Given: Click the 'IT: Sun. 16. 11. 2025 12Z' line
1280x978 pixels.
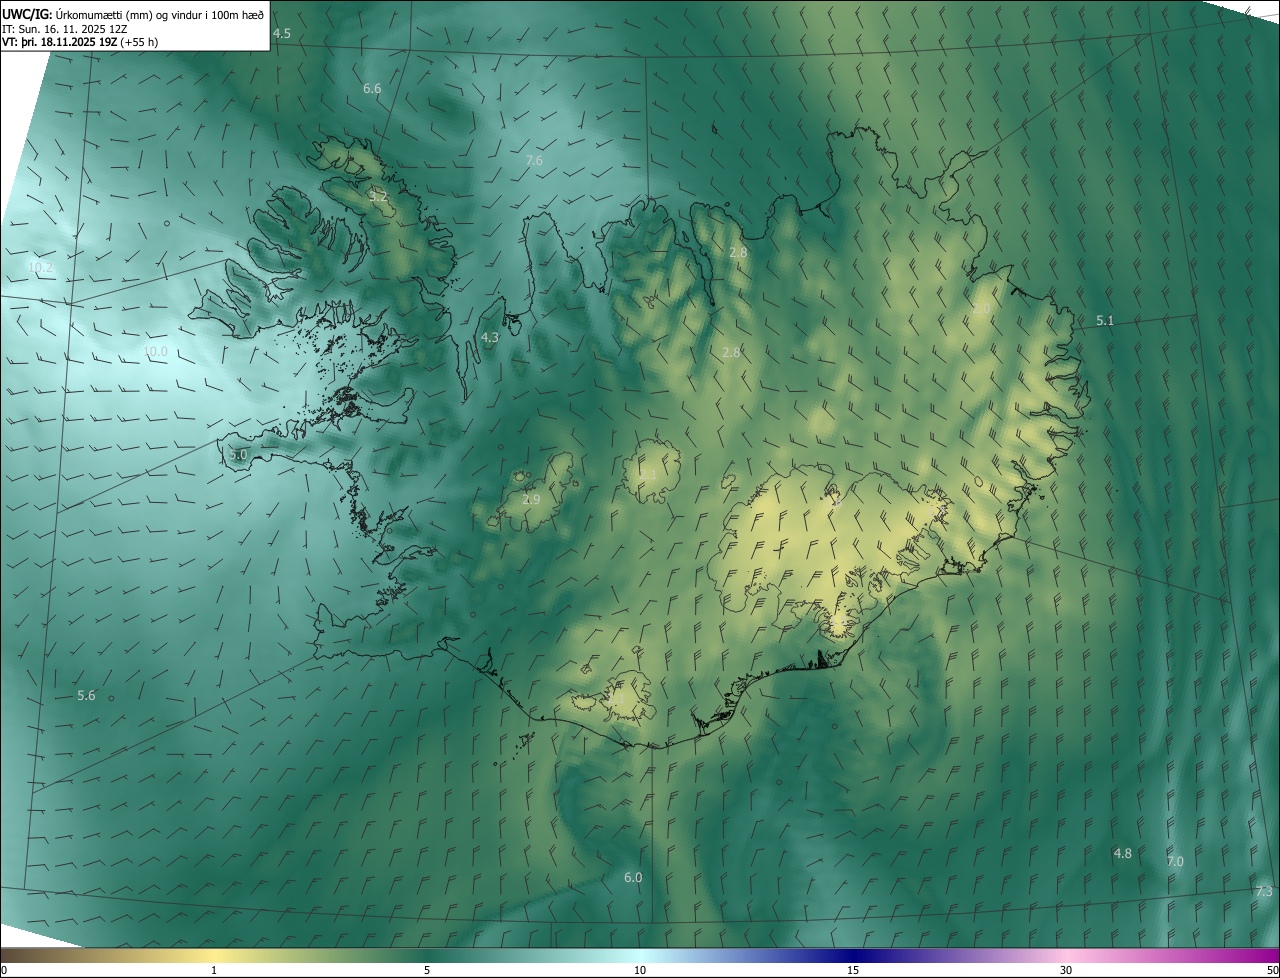Looking at the screenshot, I should [x=66, y=29].
